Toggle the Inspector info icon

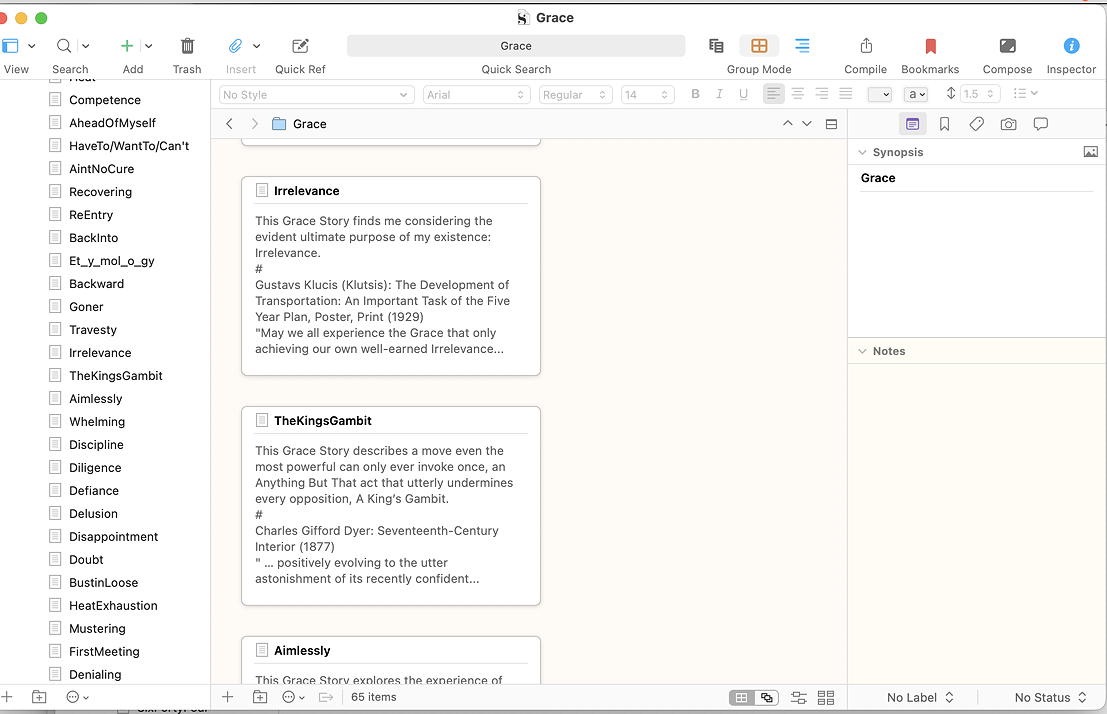pos(1071,46)
